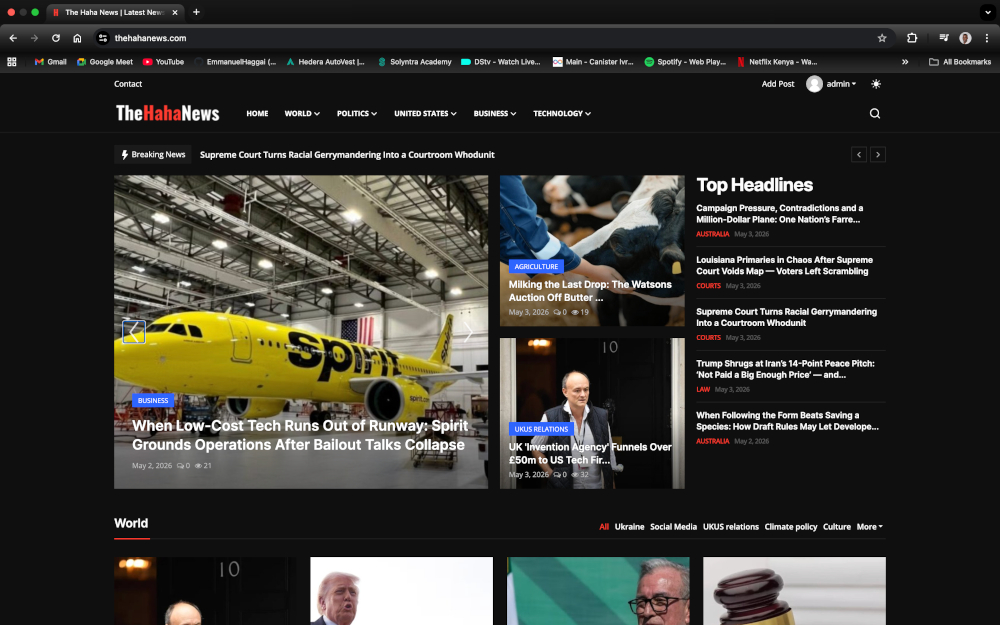Open Louisiana Primaries in Chaos headline
1000x625 pixels.
[784, 265]
